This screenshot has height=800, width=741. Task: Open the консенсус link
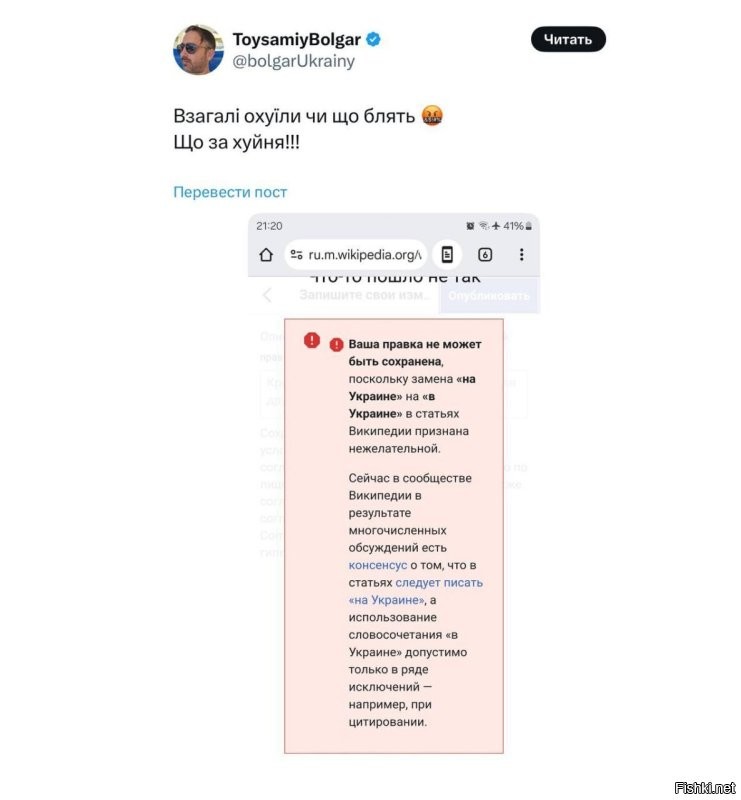[x=378, y=565]
